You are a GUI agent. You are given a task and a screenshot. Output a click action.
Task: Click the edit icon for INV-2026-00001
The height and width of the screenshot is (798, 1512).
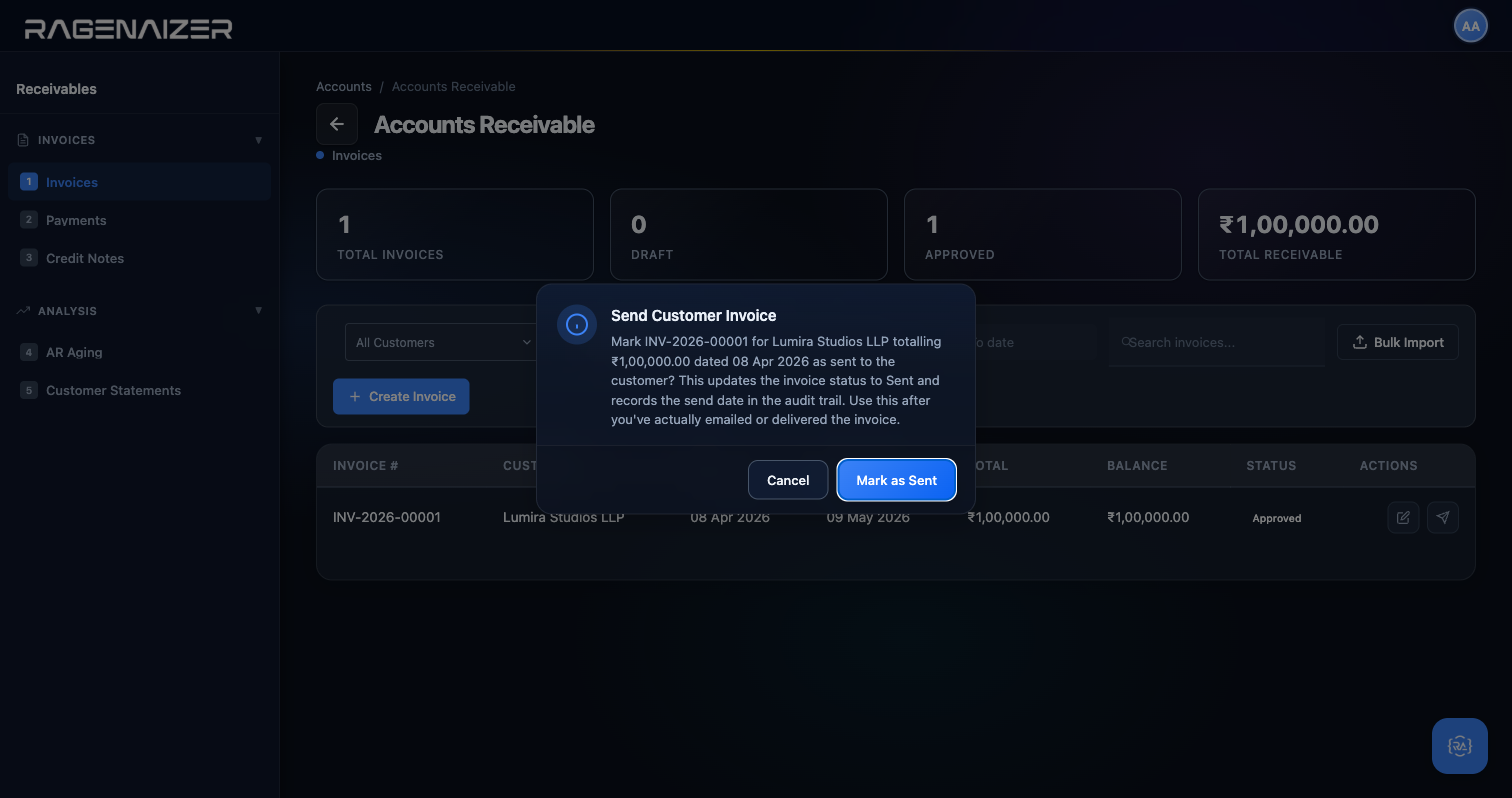1403,517
